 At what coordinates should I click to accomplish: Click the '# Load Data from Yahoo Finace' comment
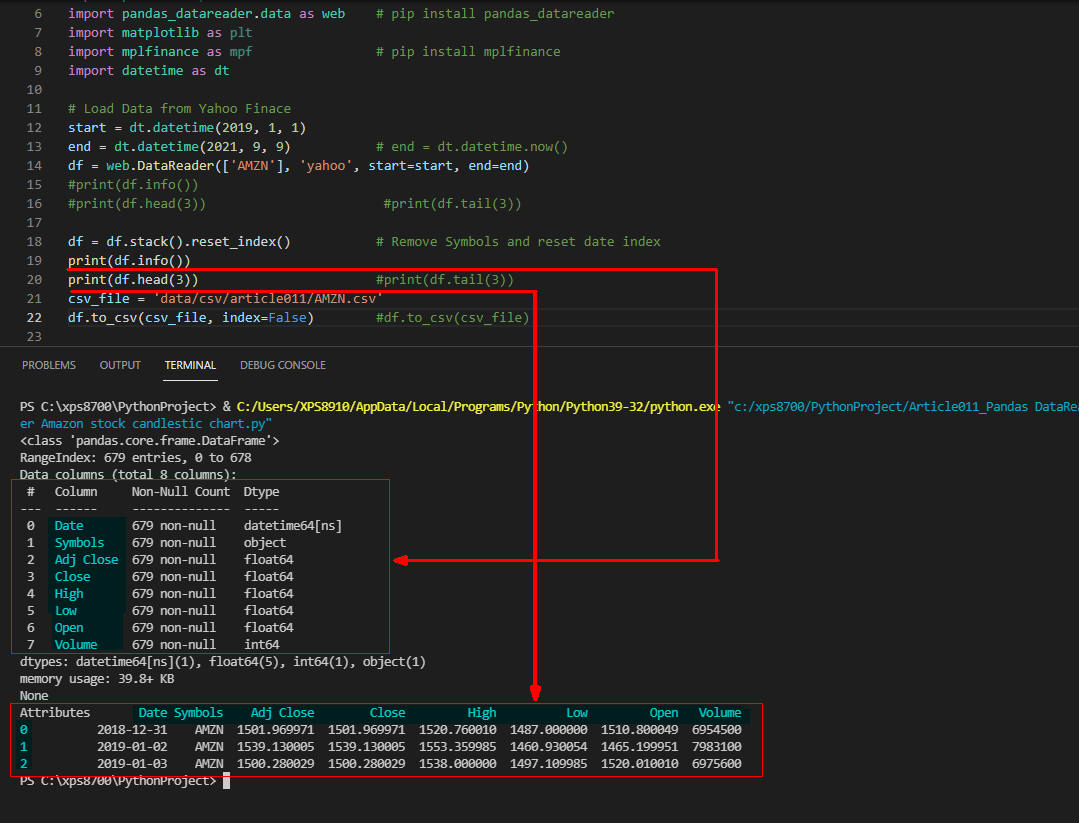tap(179, 108)
